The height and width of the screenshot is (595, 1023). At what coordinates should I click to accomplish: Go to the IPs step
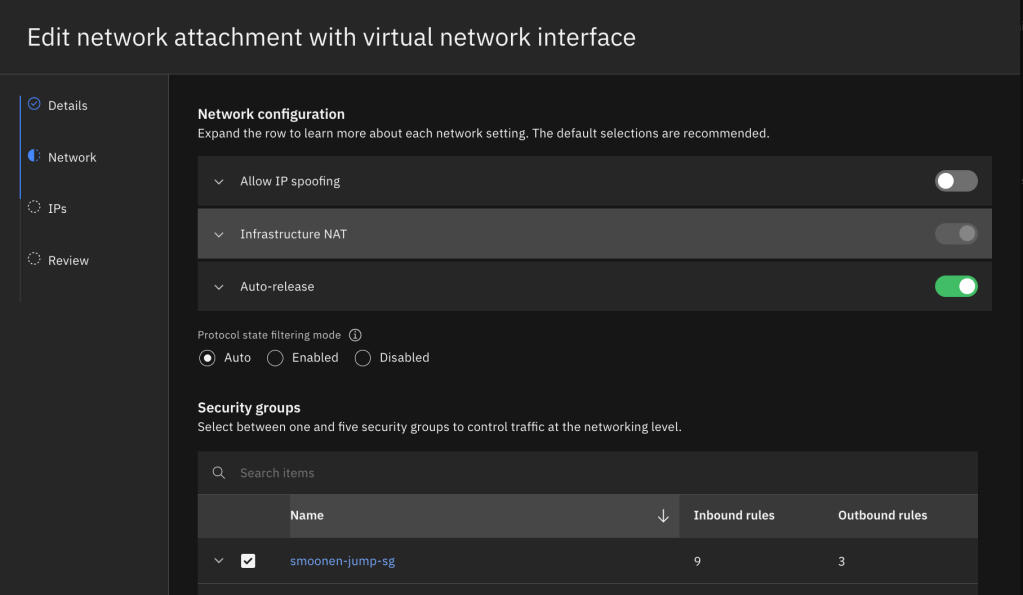point(57,208)
